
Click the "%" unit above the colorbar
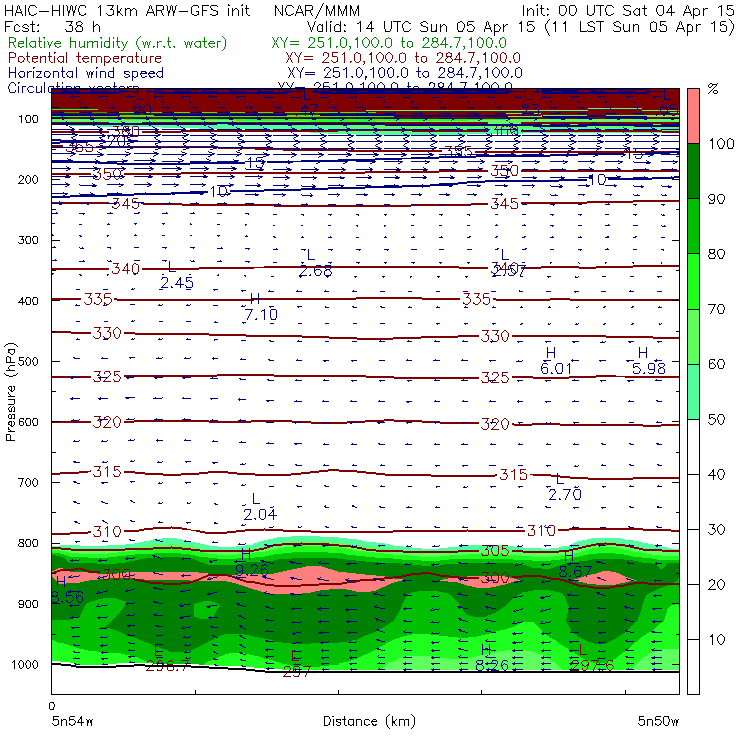713,89
